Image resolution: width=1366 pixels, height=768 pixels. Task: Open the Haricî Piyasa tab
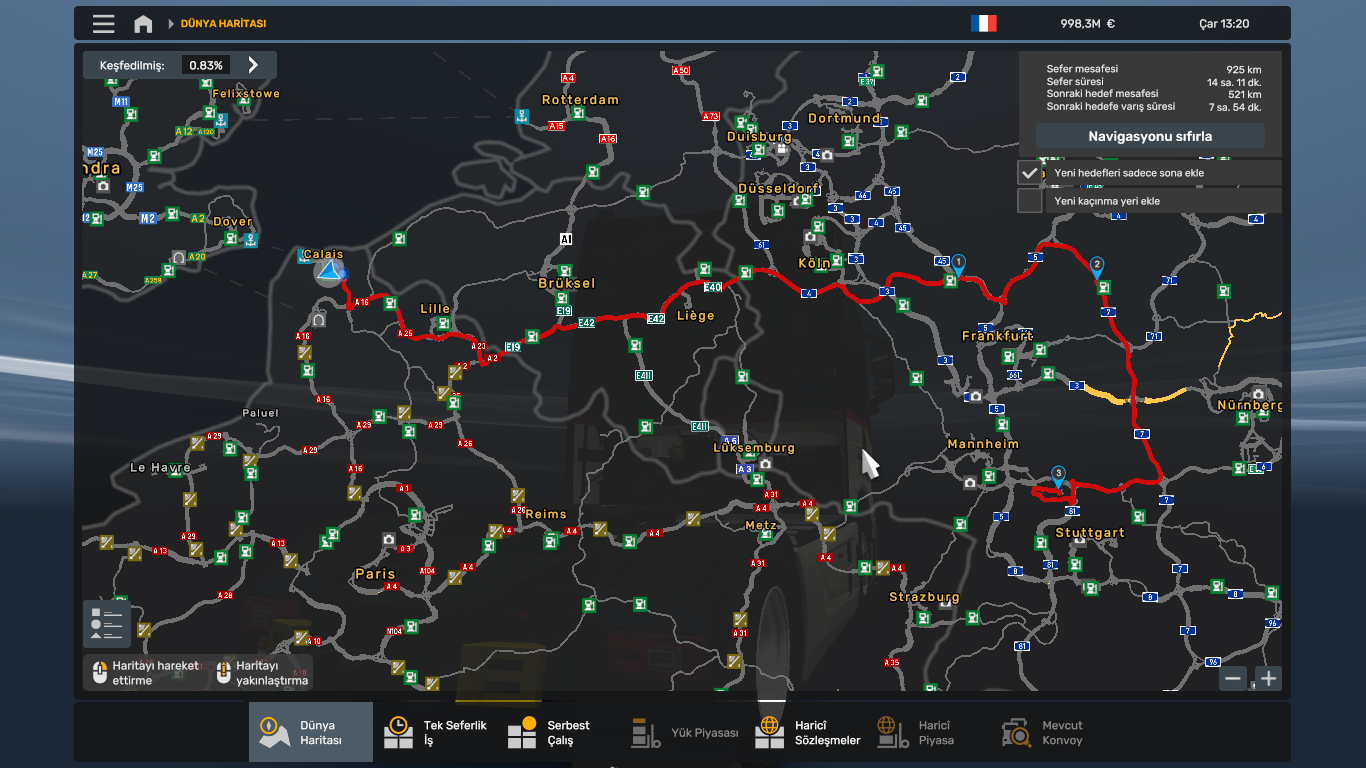[x=931, y=733]
